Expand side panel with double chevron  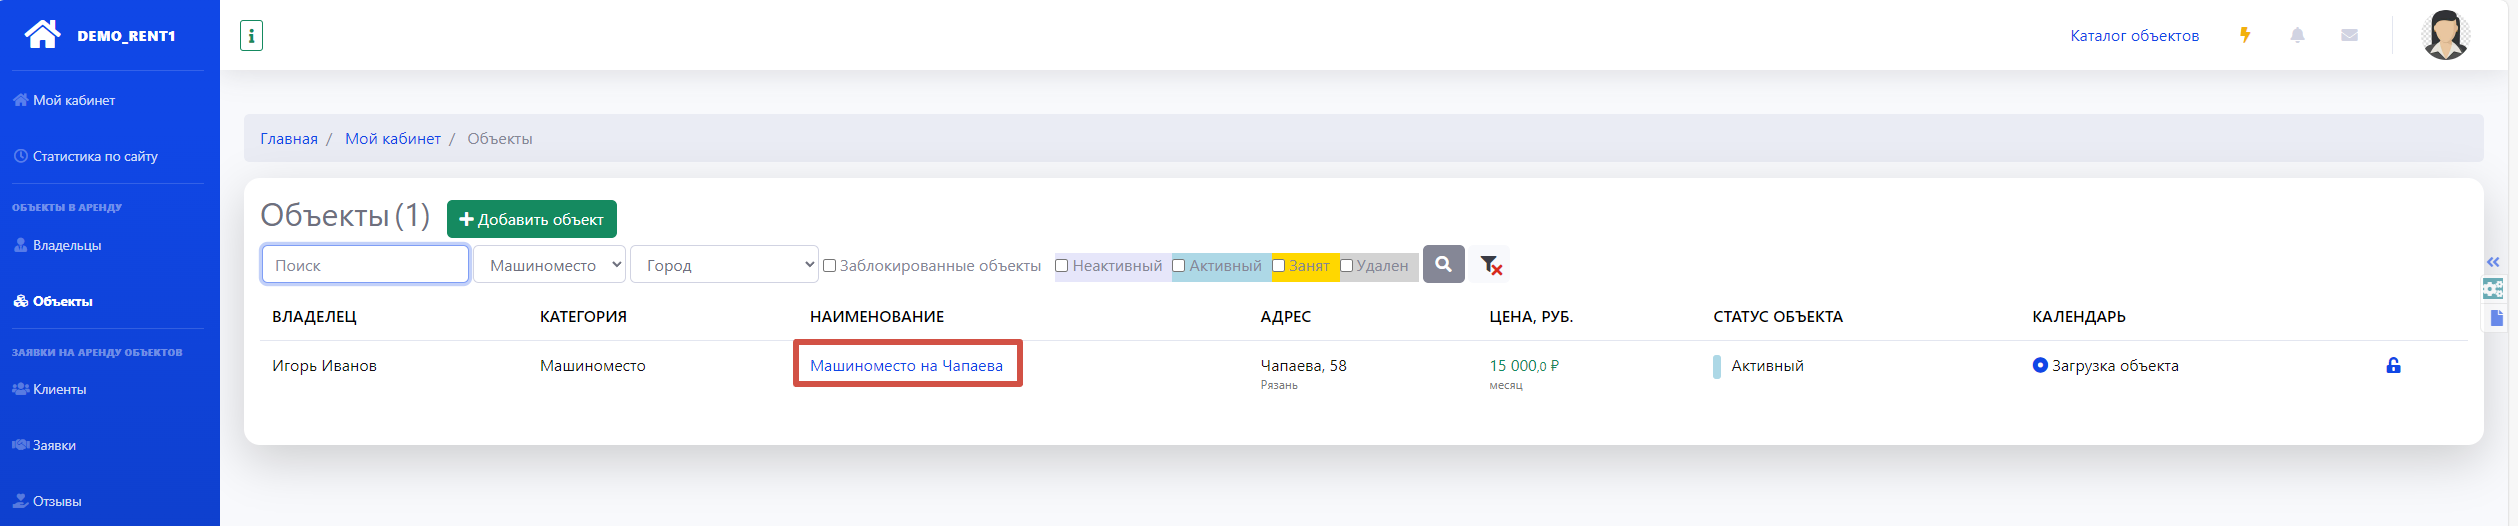tap(2493, 262)
